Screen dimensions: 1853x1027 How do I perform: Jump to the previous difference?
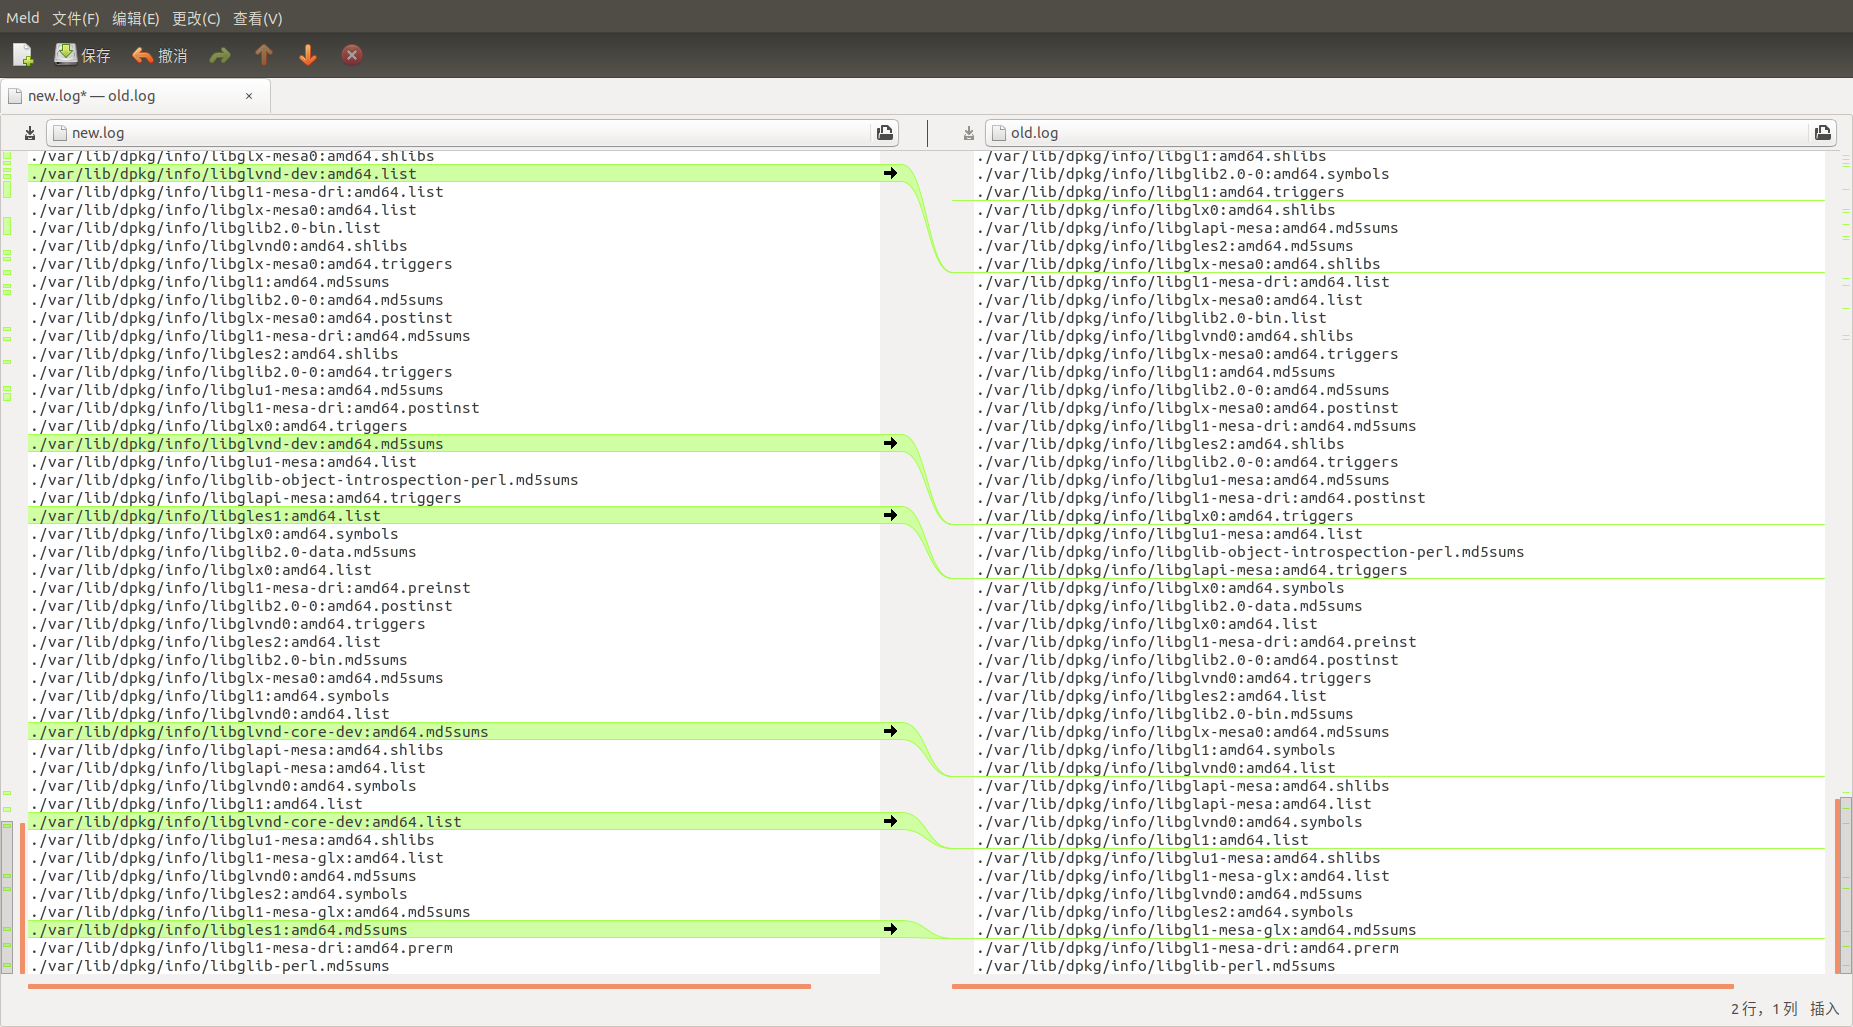point(263,55)
